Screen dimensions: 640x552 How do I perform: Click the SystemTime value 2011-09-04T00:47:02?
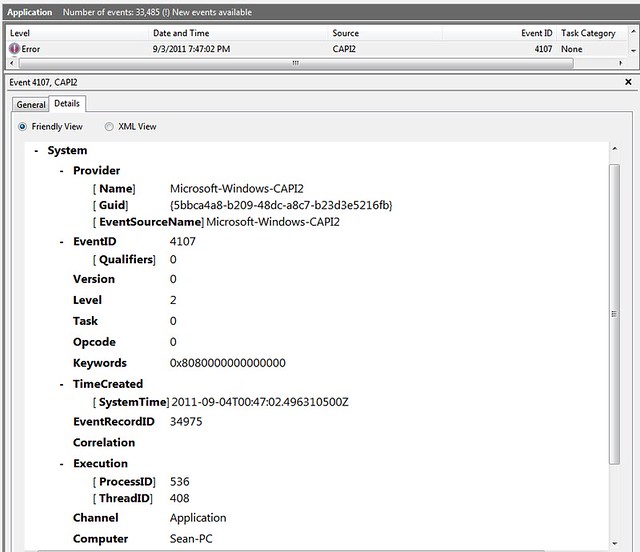tap(260, 402)
